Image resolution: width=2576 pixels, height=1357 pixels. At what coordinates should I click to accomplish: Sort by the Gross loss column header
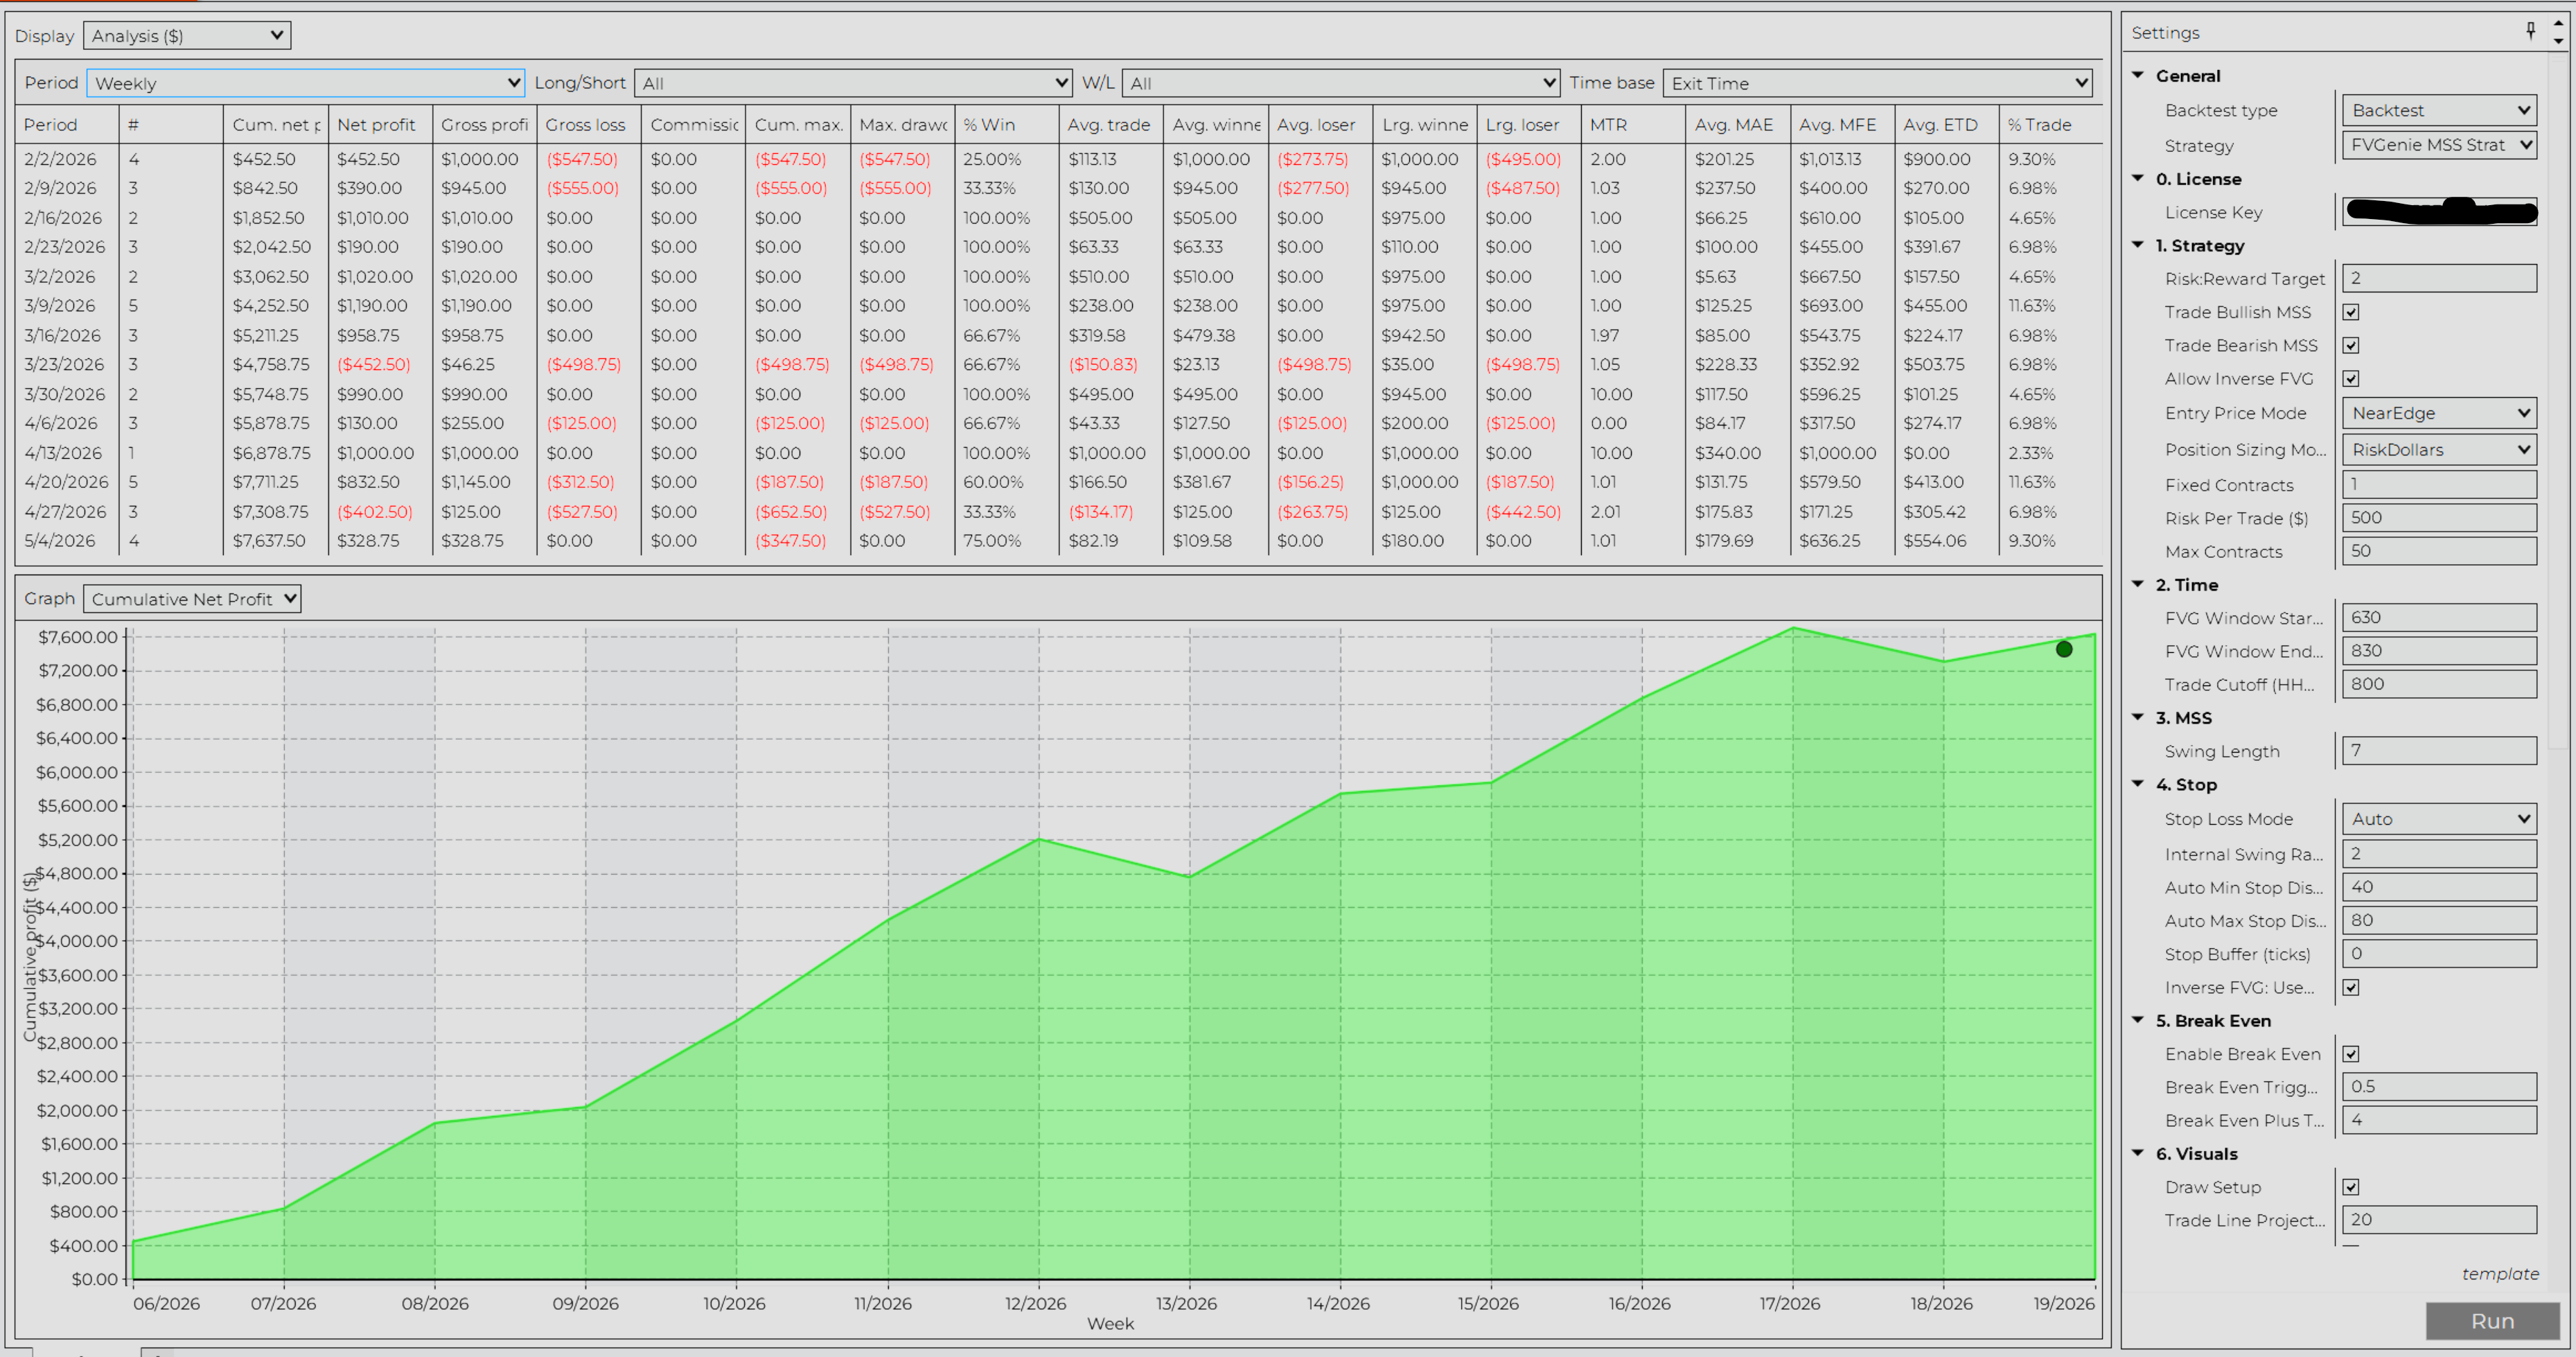tap(589, 125)
